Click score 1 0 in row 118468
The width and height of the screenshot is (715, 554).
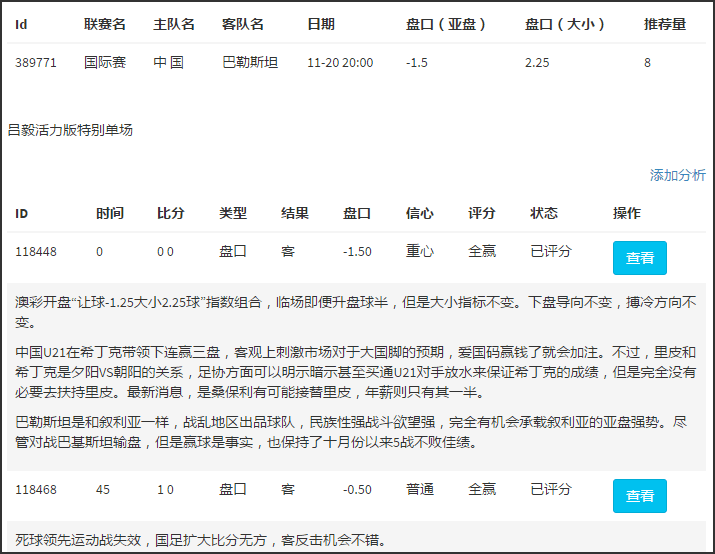point(165,490)
